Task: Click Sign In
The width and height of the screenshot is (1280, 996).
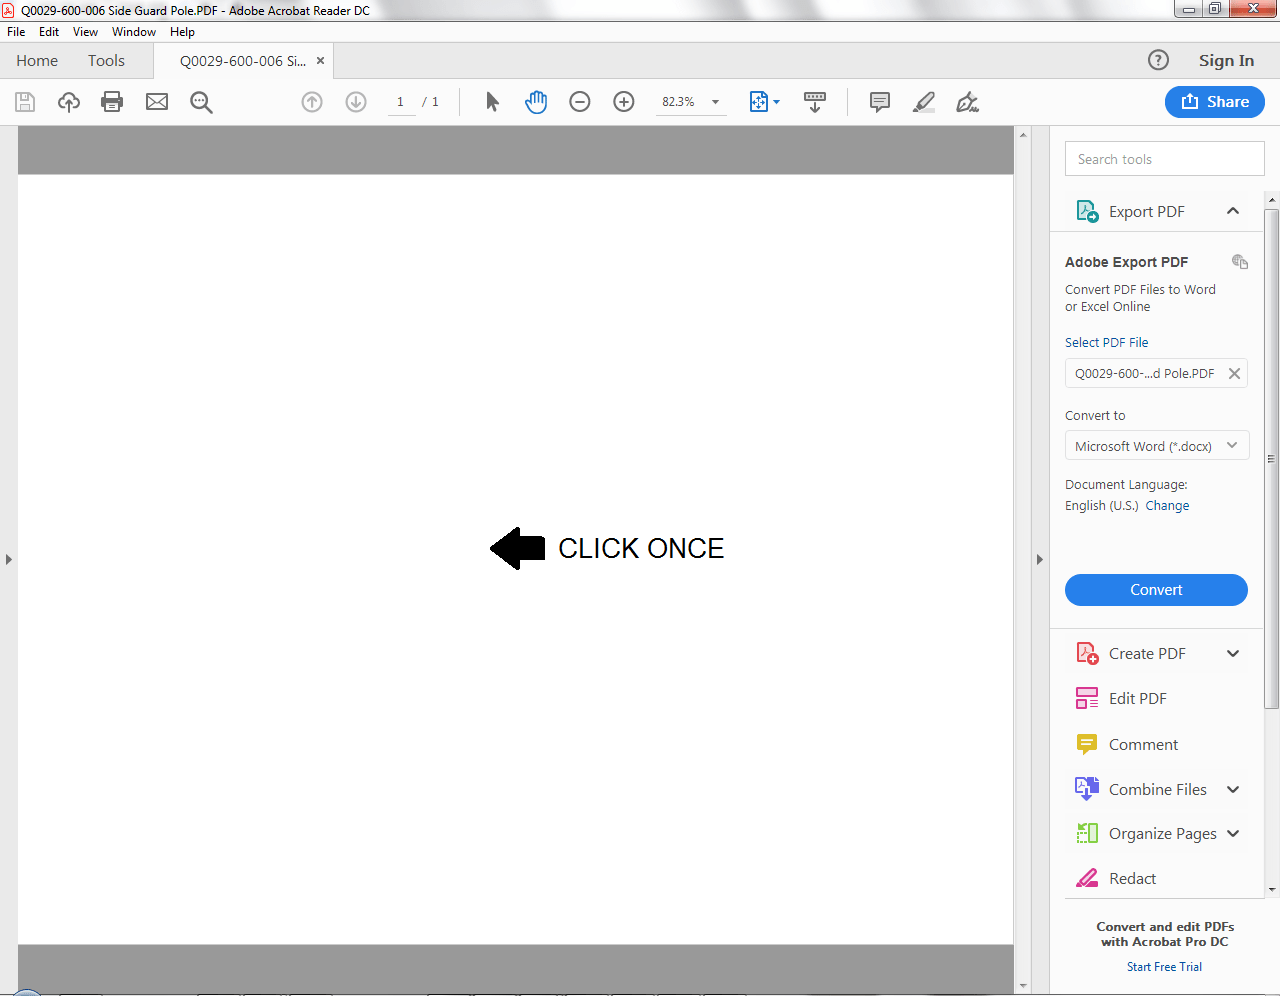Action: coord(1226,60)
